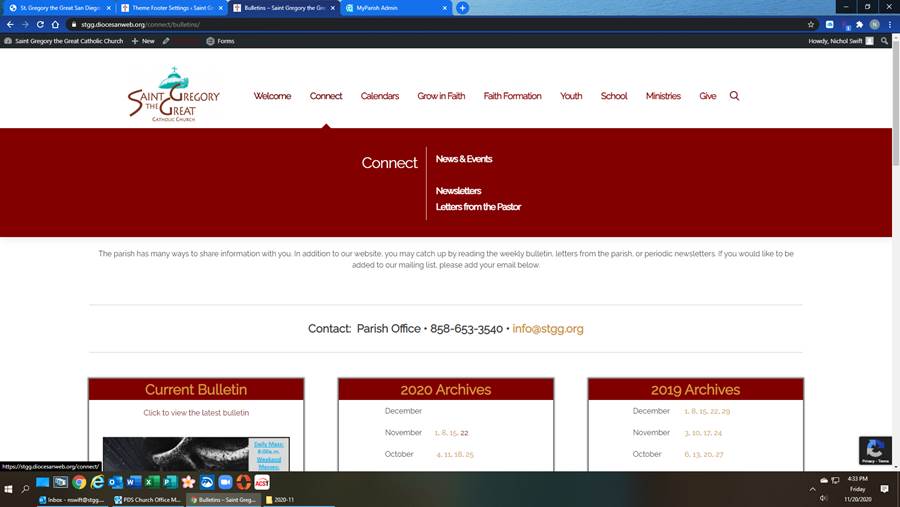Click to view the latest bulletin link
The width and height of the screenshot is (900, 507).
(x=196, y=413)
